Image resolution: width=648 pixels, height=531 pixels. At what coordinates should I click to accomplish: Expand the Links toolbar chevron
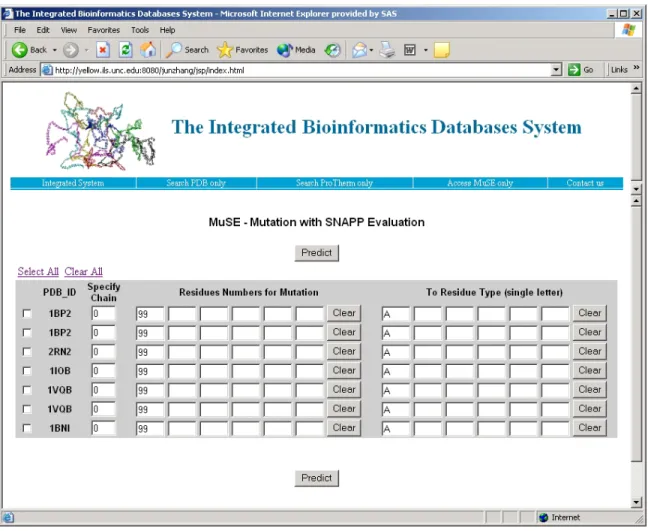[636, 67]
